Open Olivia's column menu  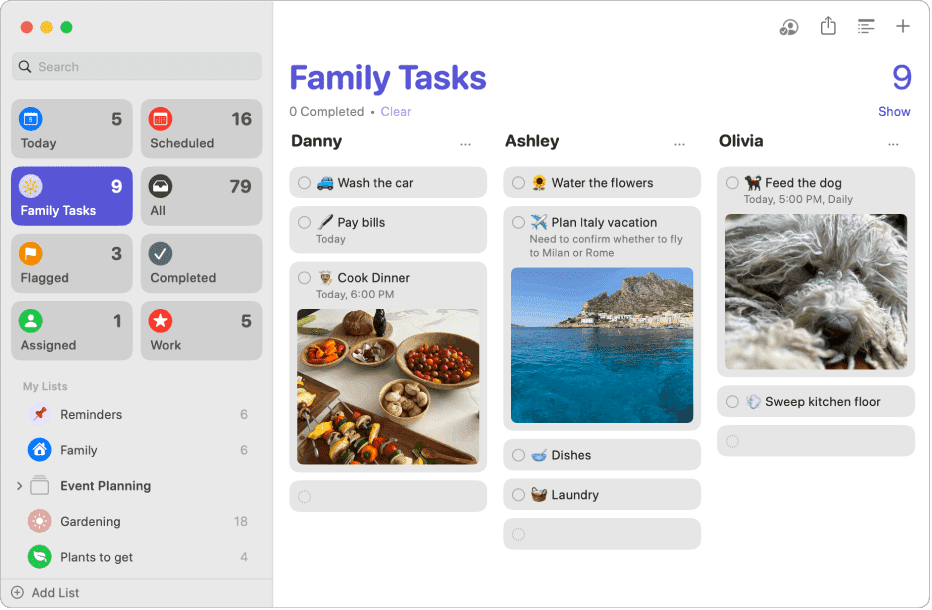tap(893, 142)
